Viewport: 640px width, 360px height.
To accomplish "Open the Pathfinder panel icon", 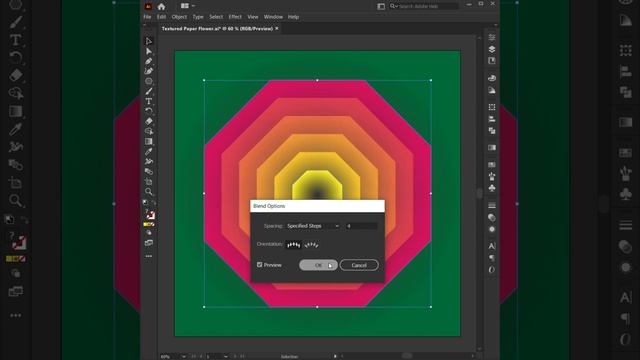I will (492, 131).
